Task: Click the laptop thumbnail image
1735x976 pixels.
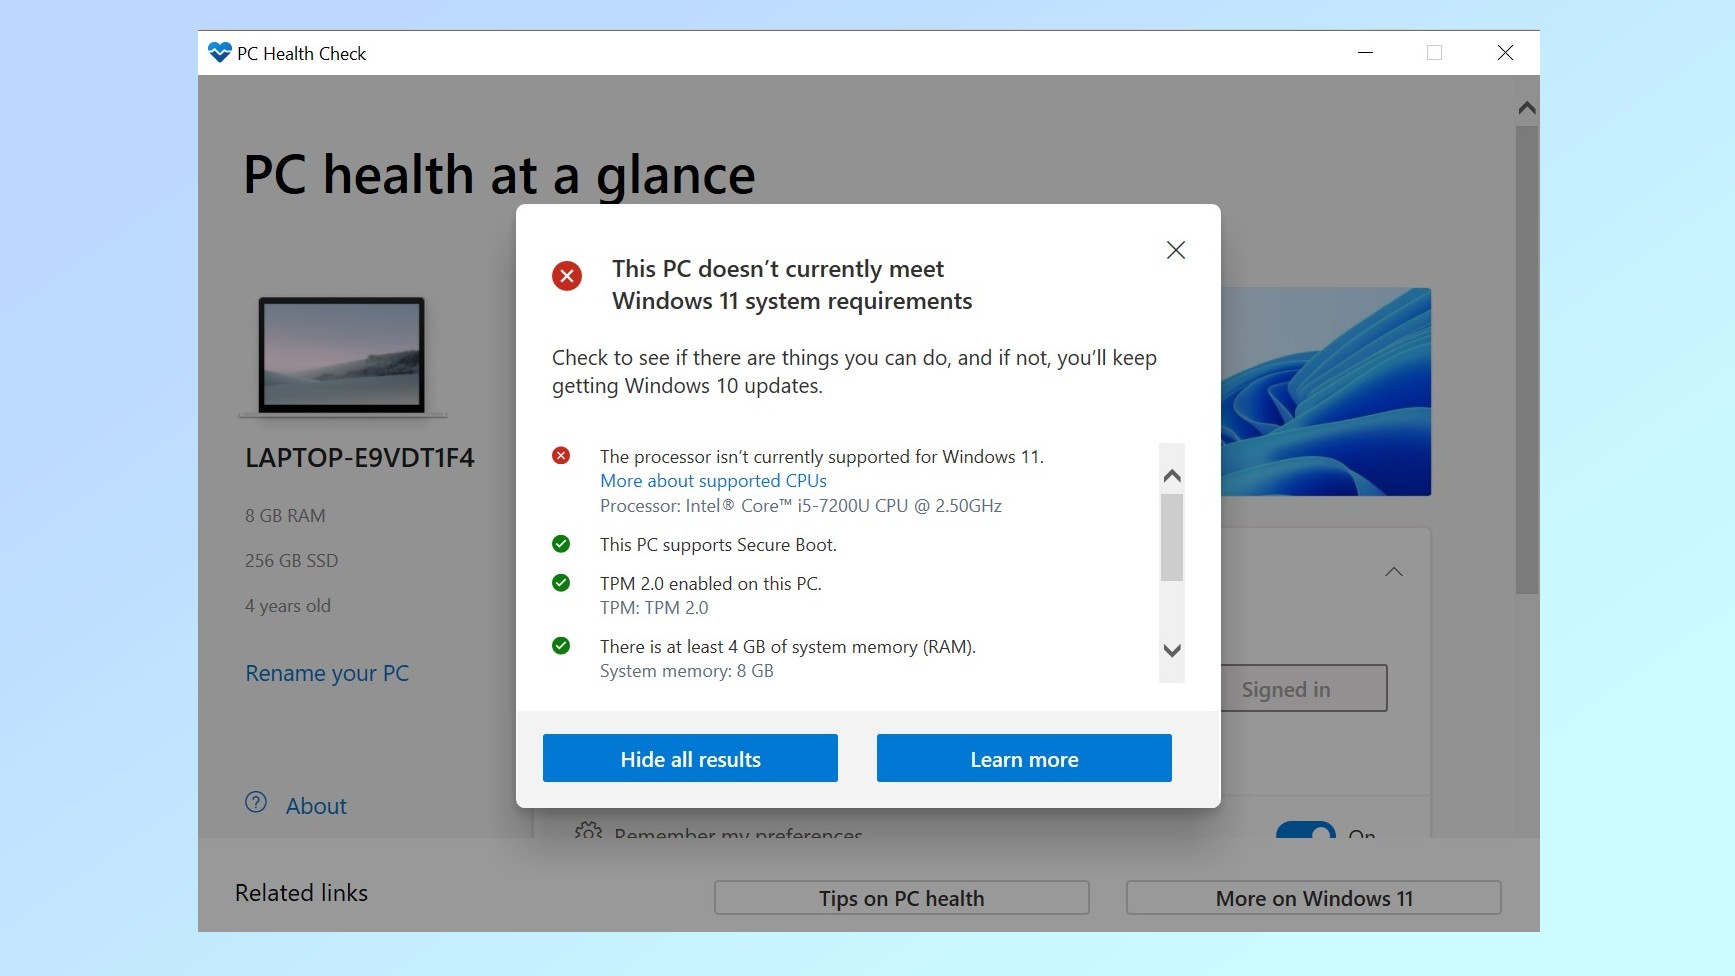Action: click(x=342, y=356)
